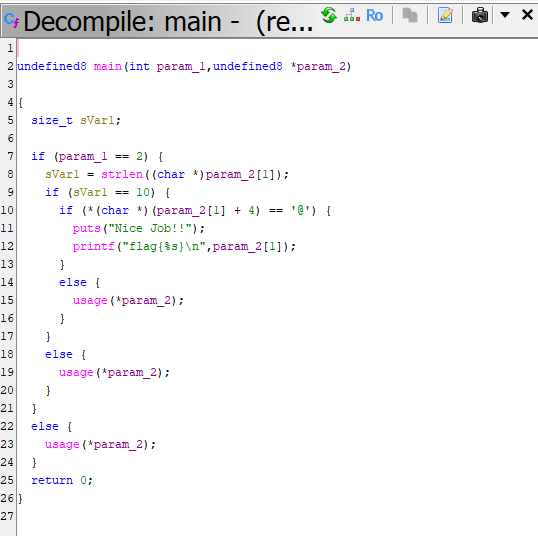The height and width of the screenshot is (536, 538).
Task: Take a snapshot with the camera icon
Action: click(480, 15)
